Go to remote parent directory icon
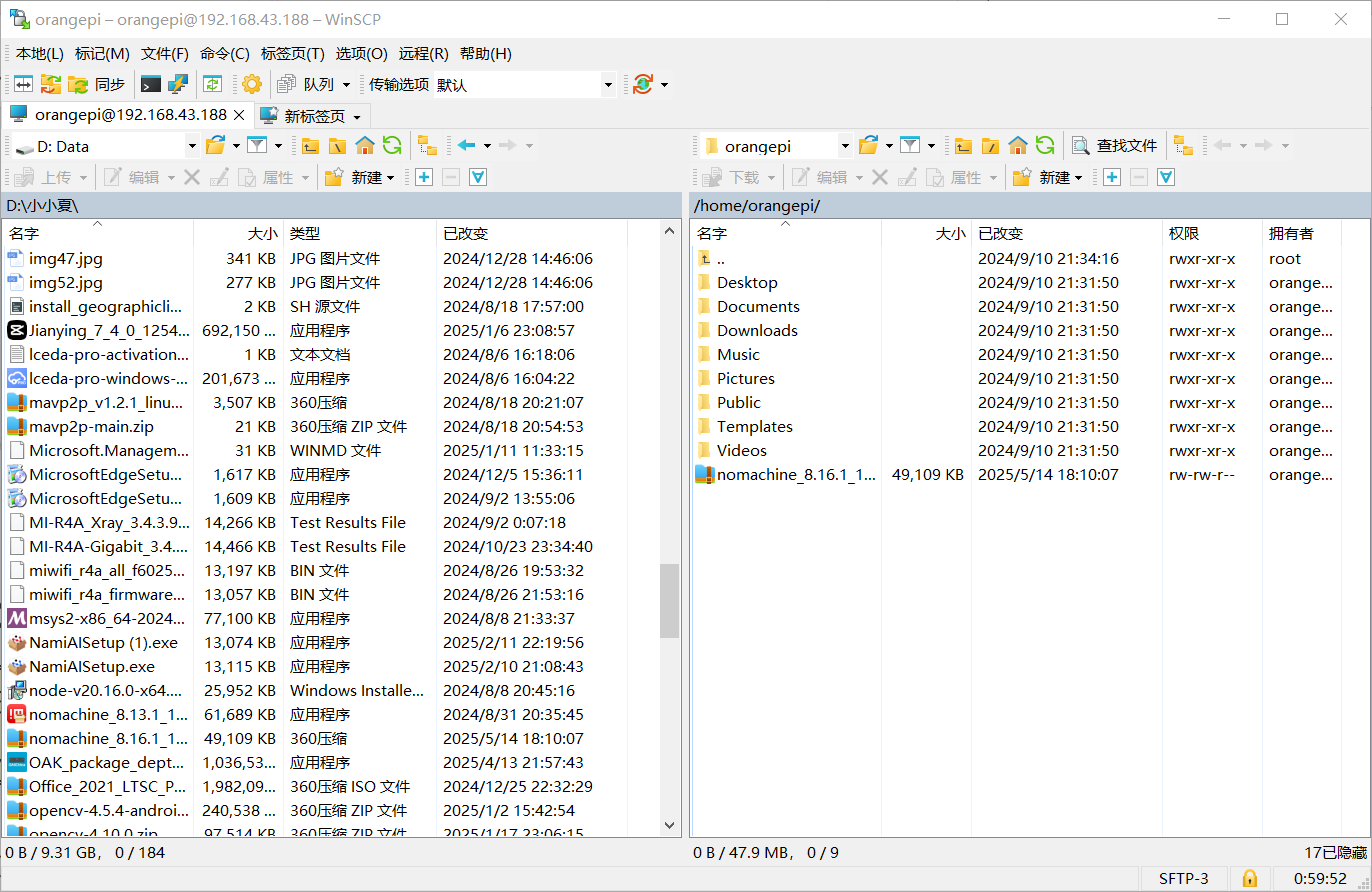 (x=963, y=146)
